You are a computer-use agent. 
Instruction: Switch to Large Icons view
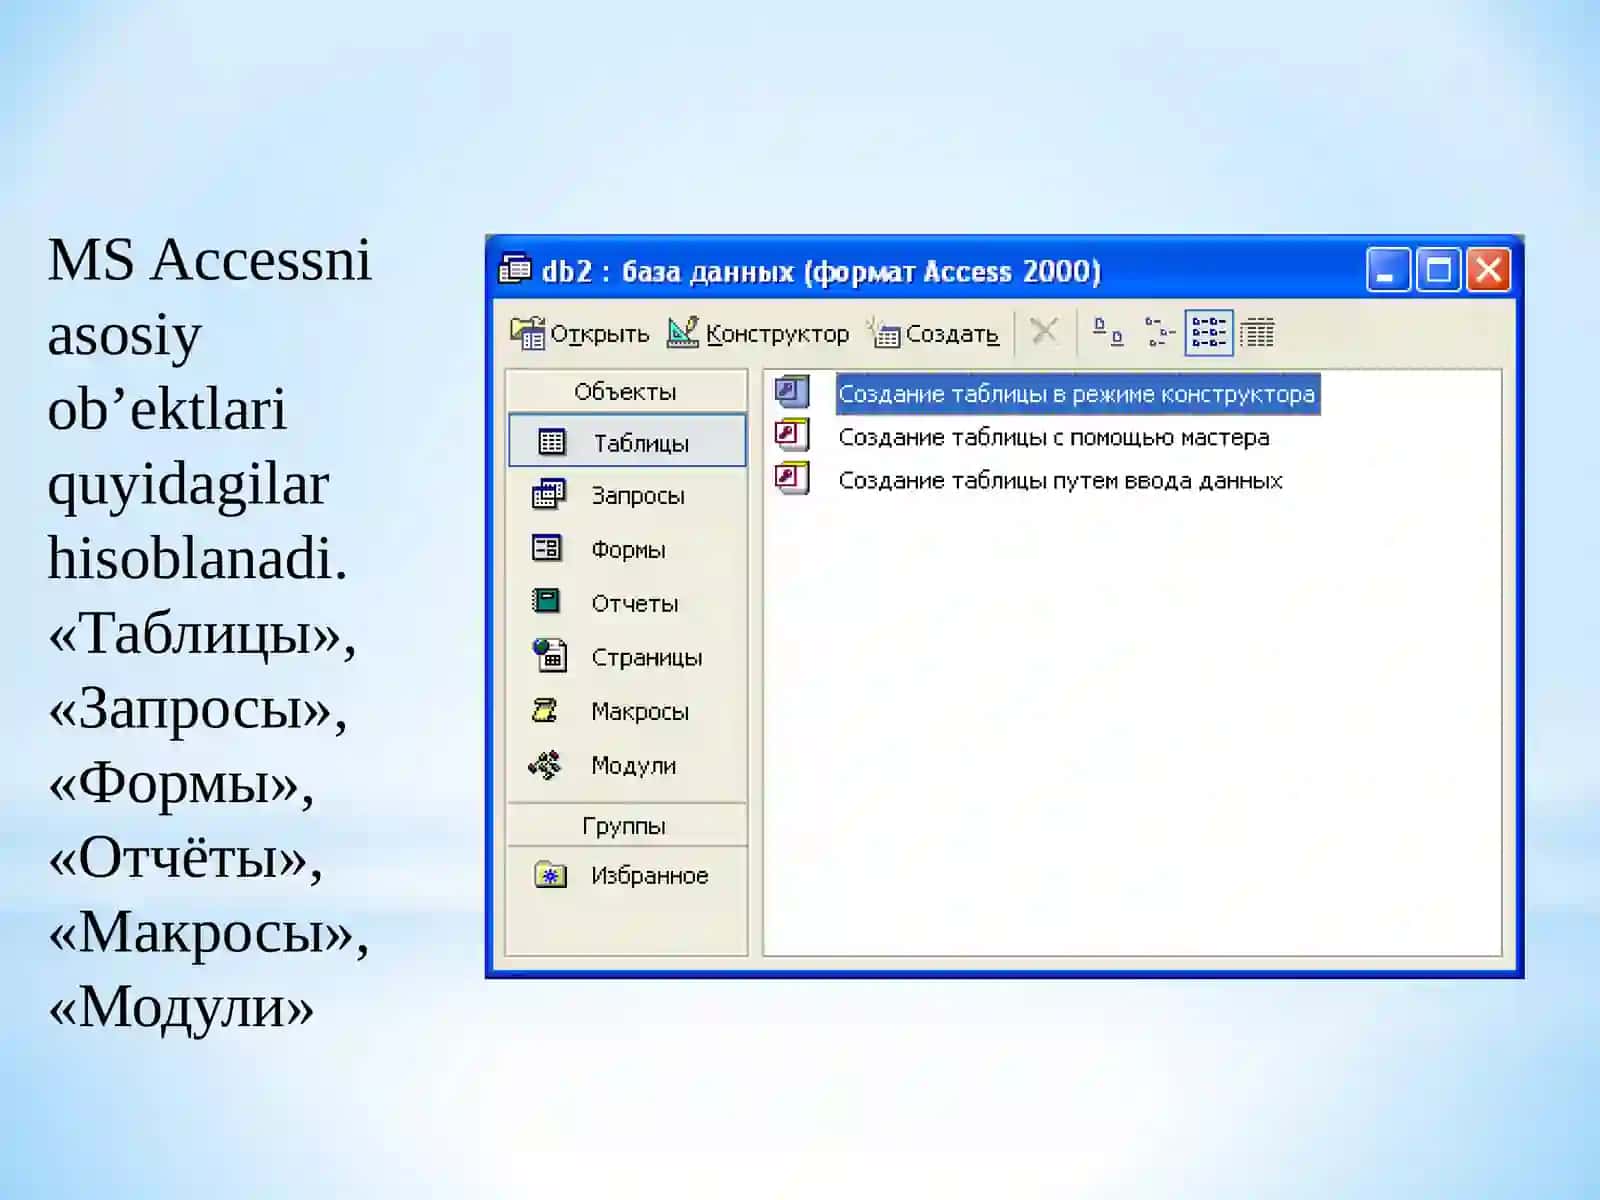[1107, 332]
